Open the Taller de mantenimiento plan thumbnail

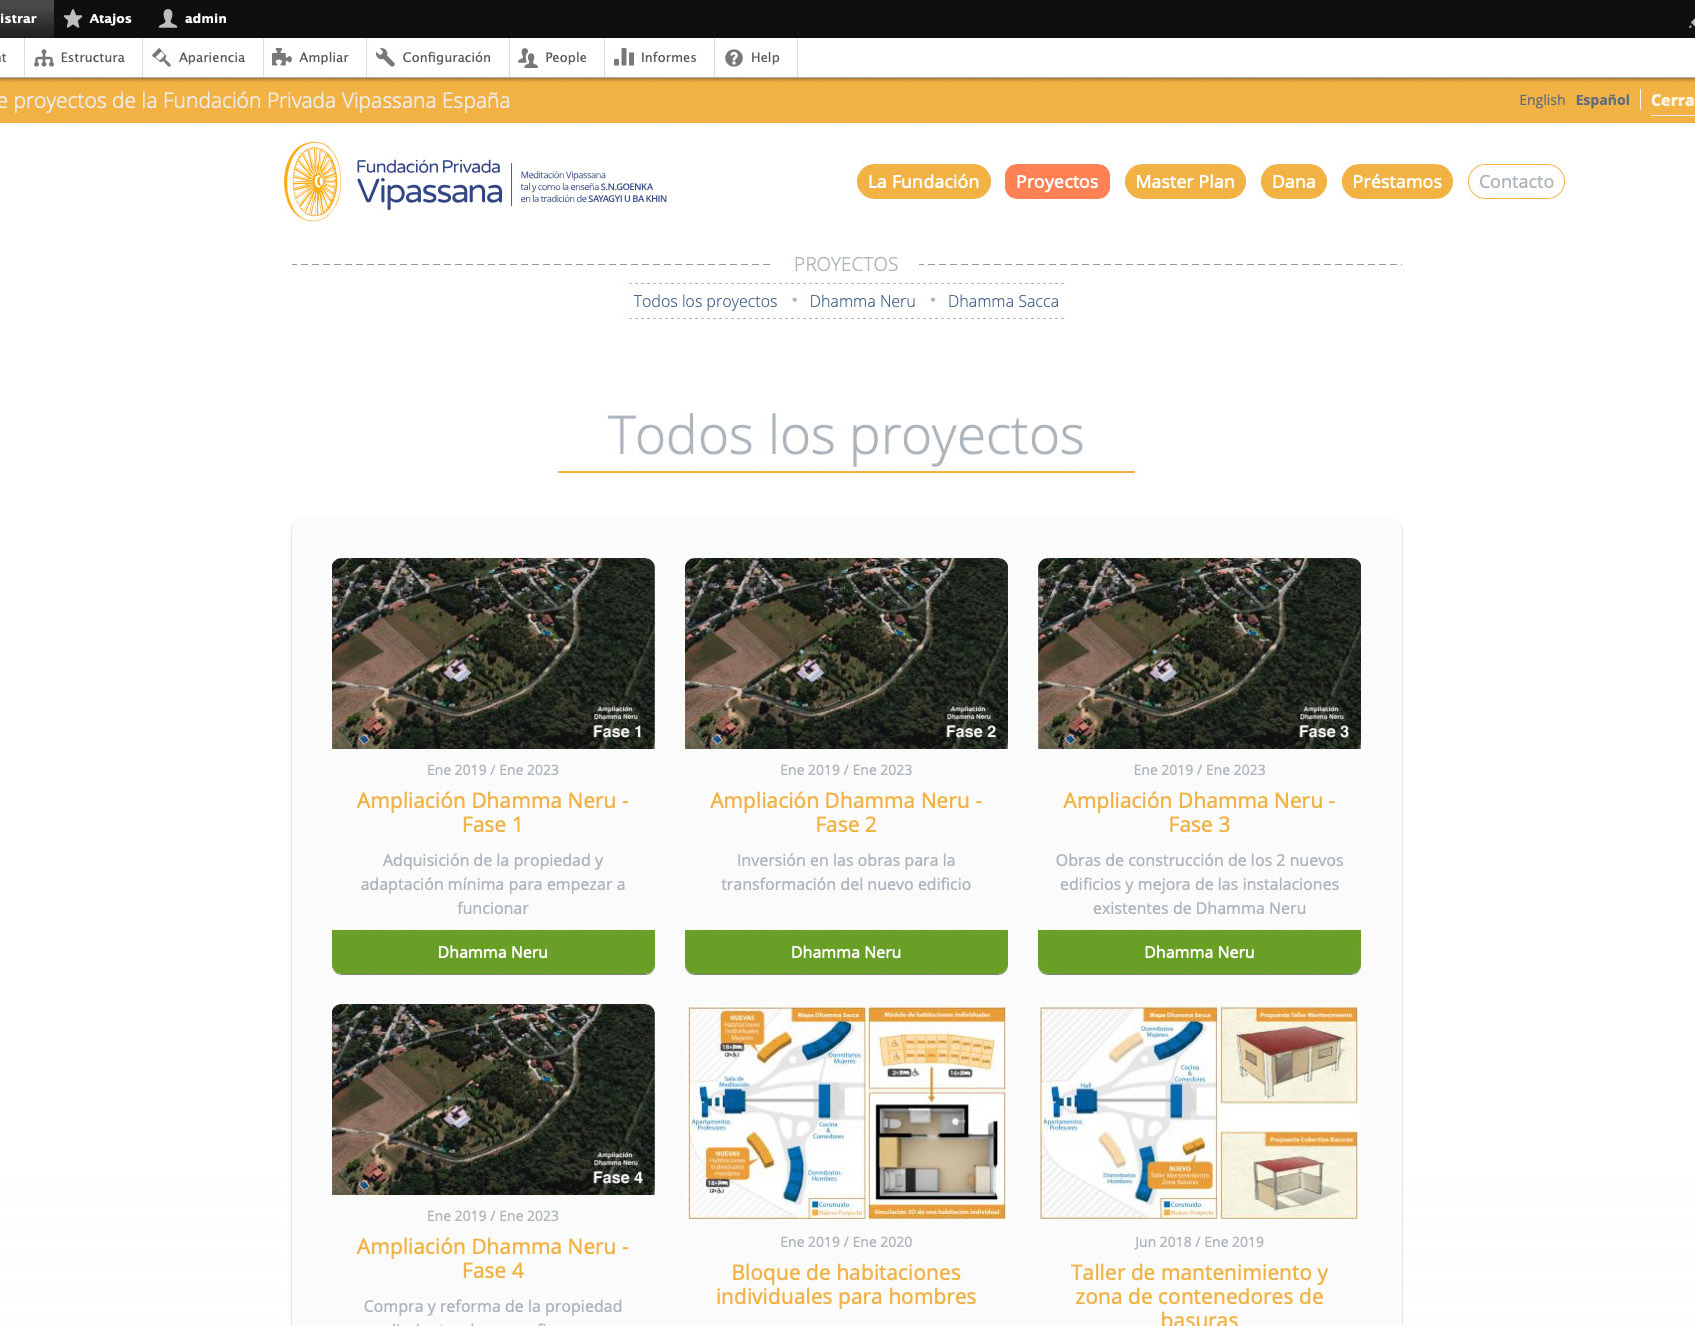1199,1112
